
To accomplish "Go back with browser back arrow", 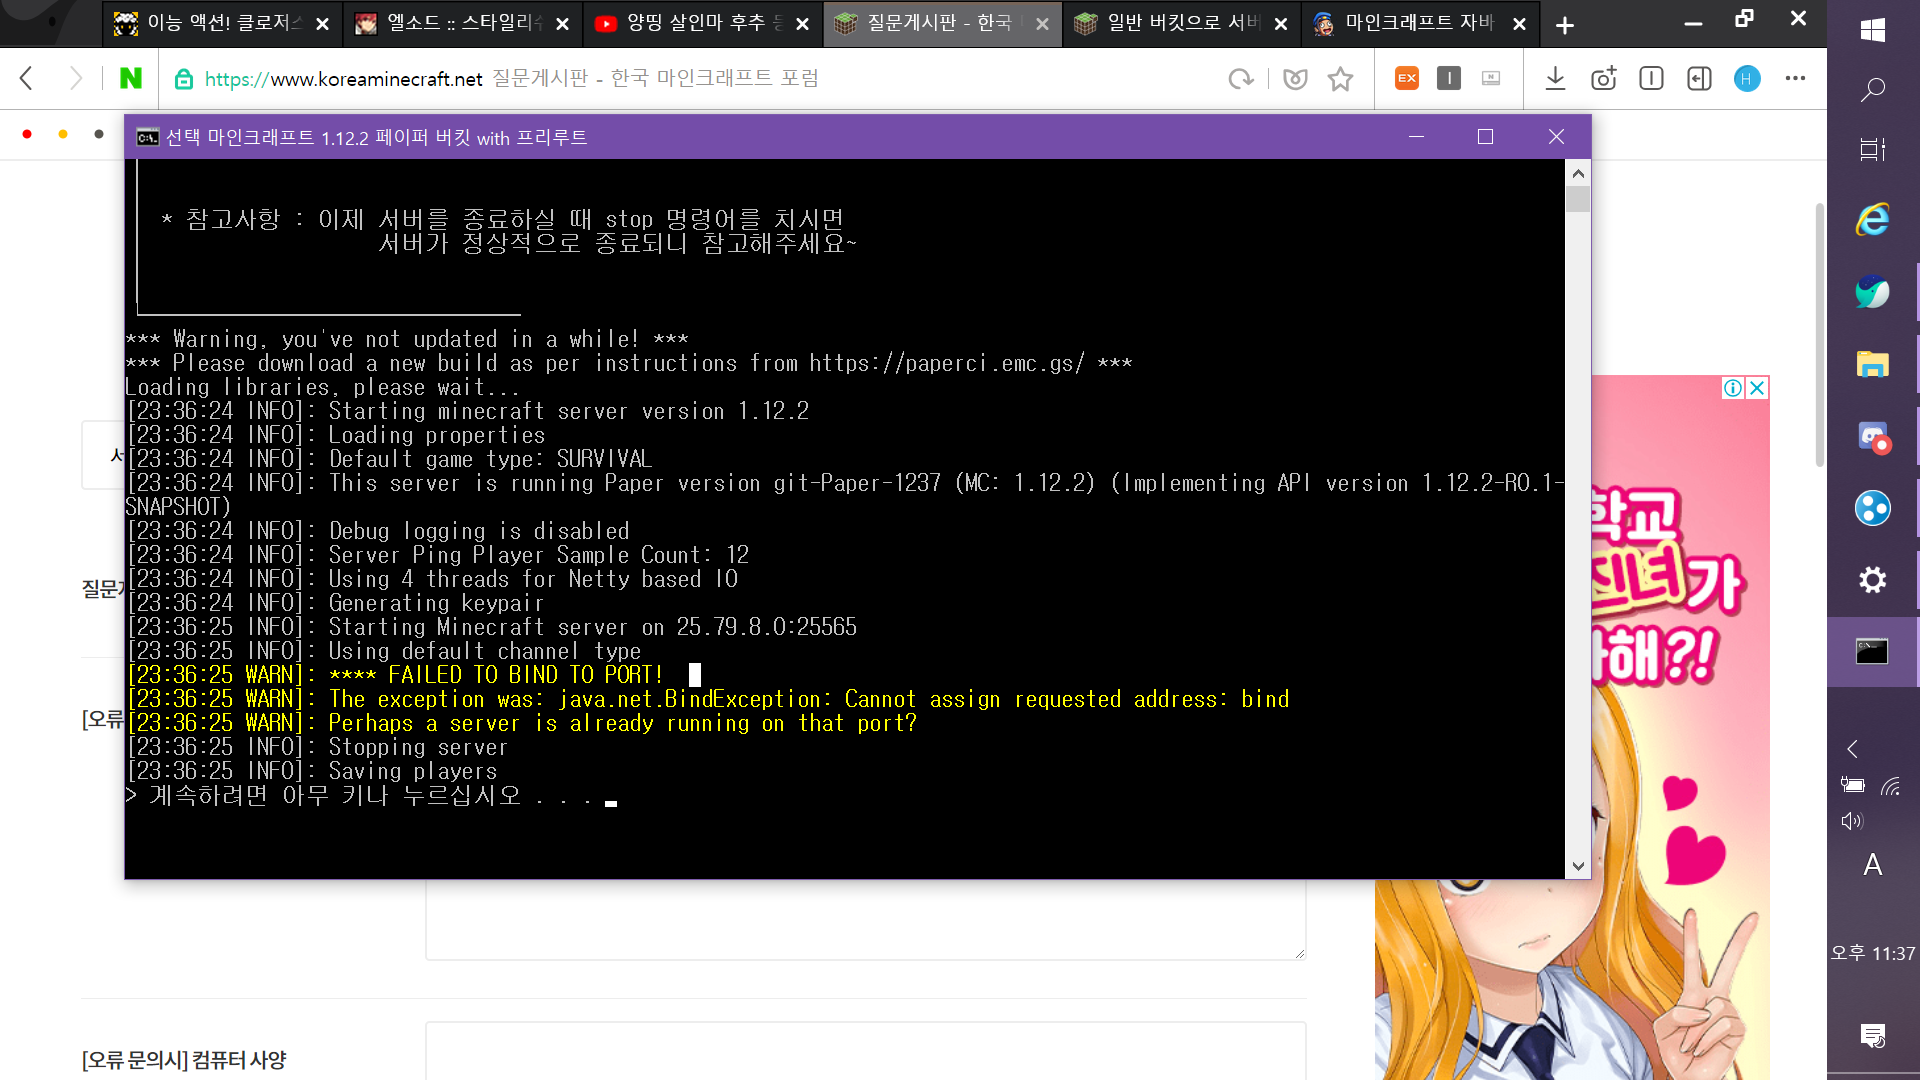I will pos(27,78).
